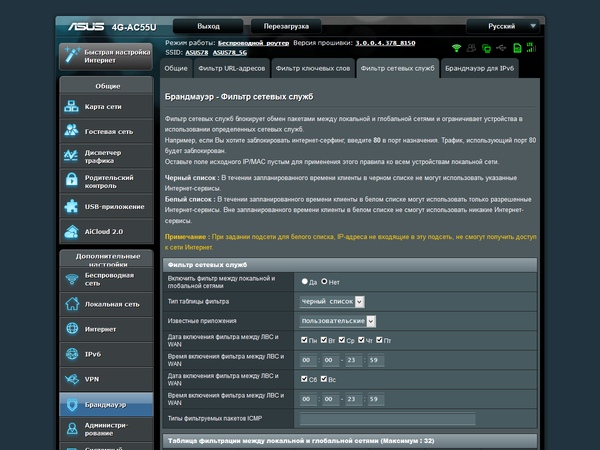Viewport: 600px width, 450px height.
Task: Click weekend end minute field '59'
Action: point(376,399)
